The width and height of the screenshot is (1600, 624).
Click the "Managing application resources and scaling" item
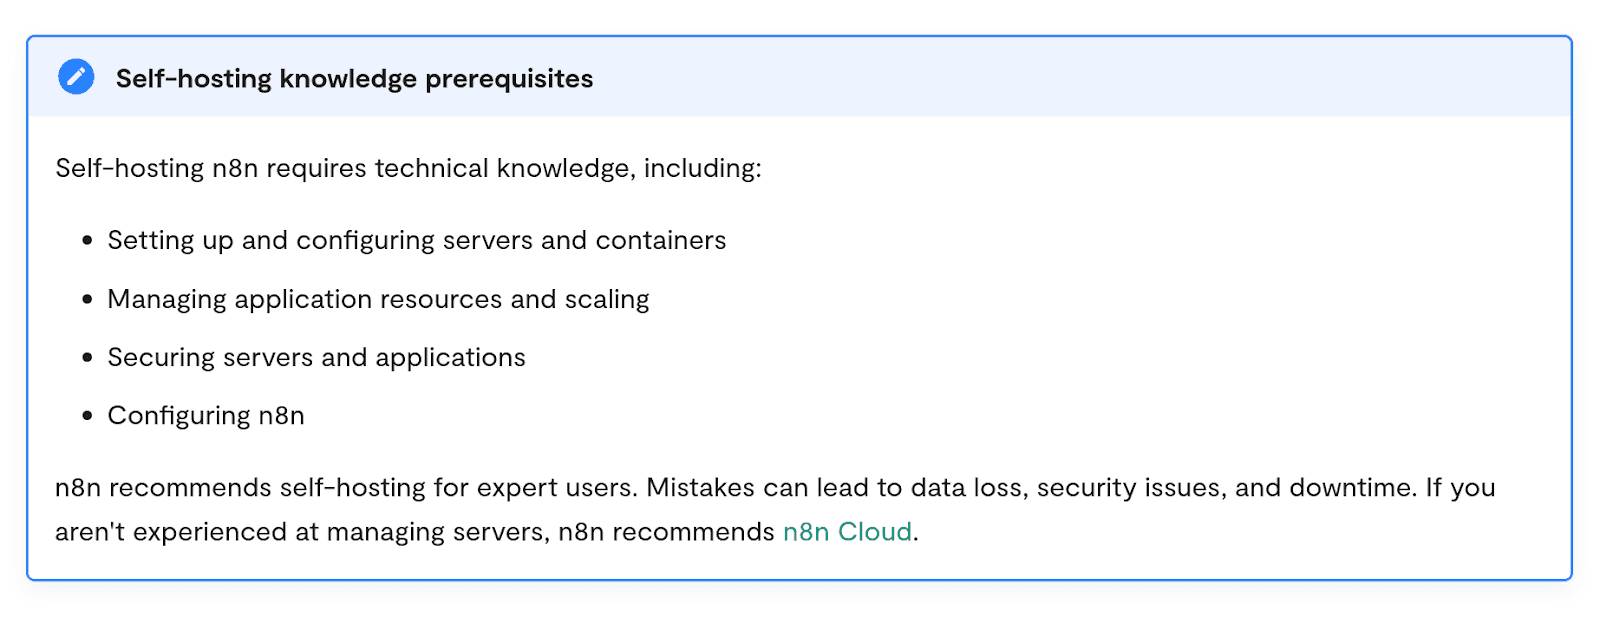(x=378, y=299)
